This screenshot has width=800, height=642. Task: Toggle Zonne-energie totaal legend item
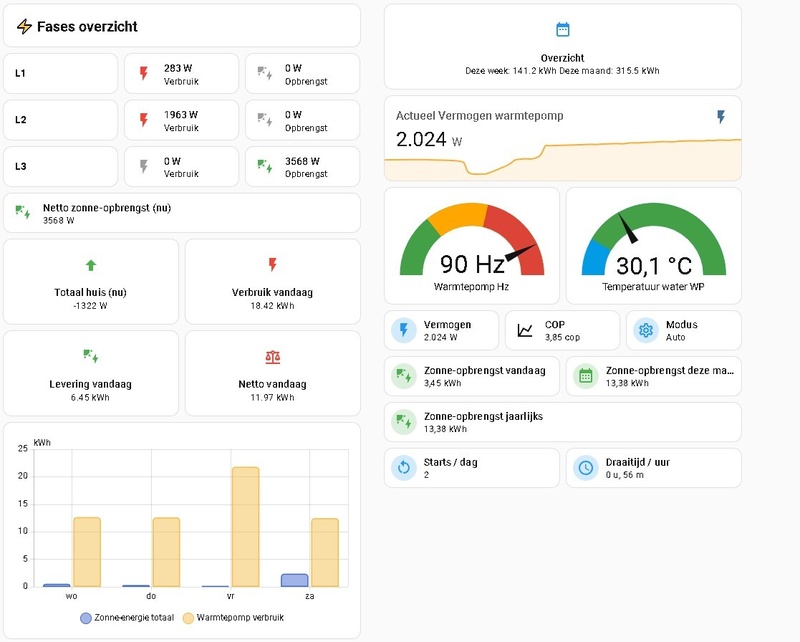(x=127, y=618)
